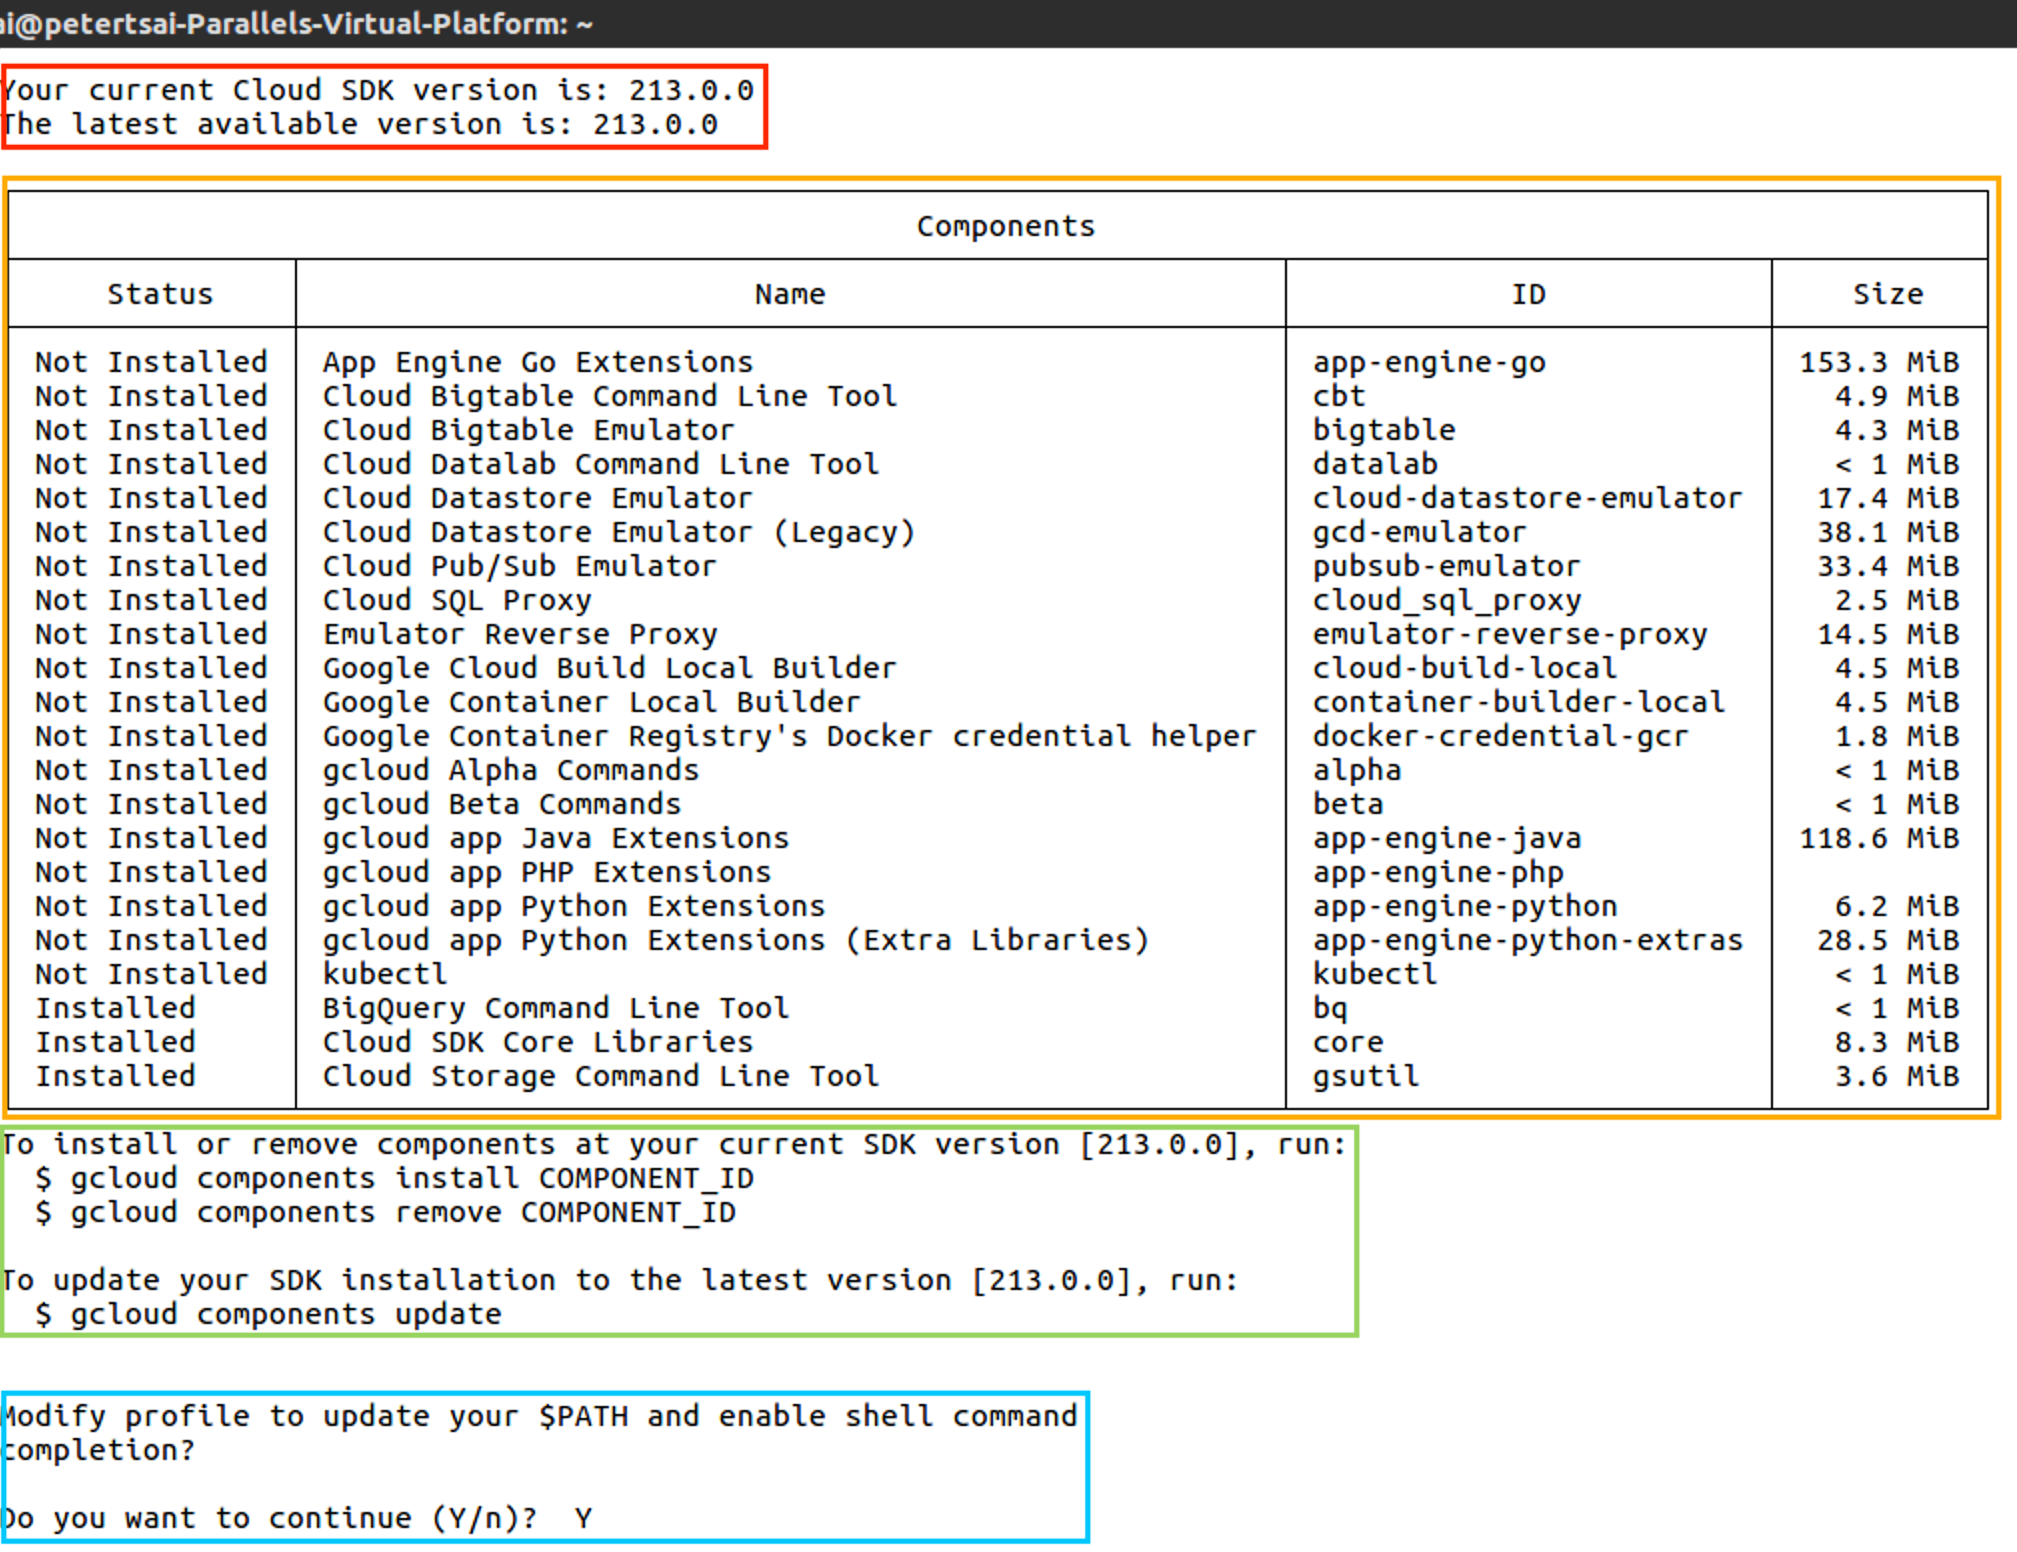This screenshot has width=2017, height=1552.
Task: Click the 'docker-credential-gcr' ID entry
Action: click(1499, 736)
